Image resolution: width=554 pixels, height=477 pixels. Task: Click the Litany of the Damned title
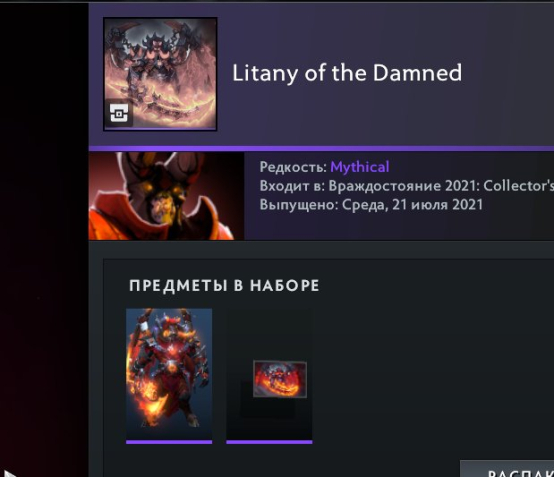pyautogui.click(x=347, y=73)
